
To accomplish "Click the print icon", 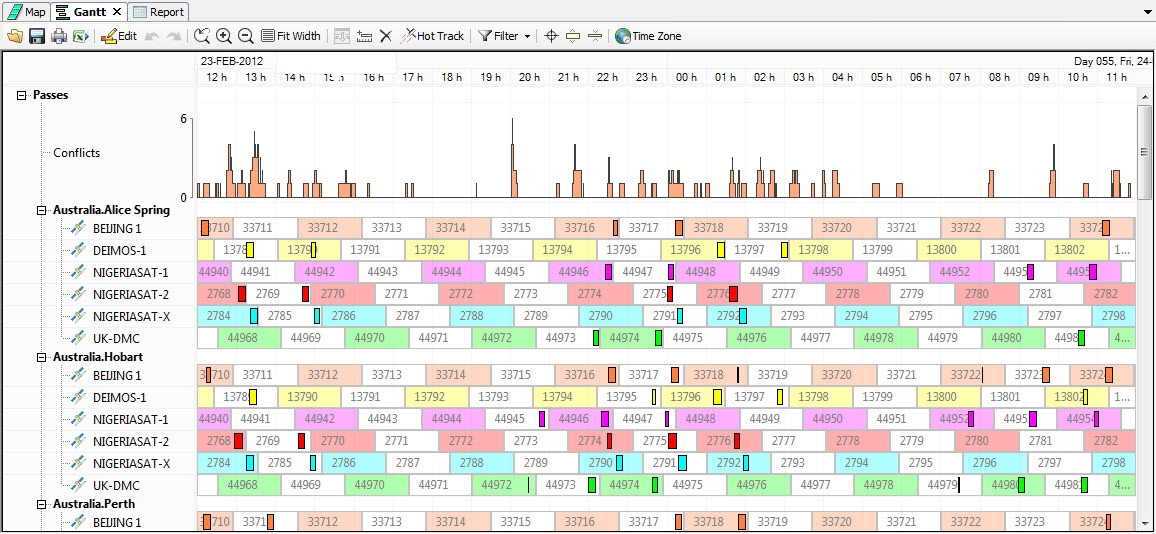I will (59, 36).
